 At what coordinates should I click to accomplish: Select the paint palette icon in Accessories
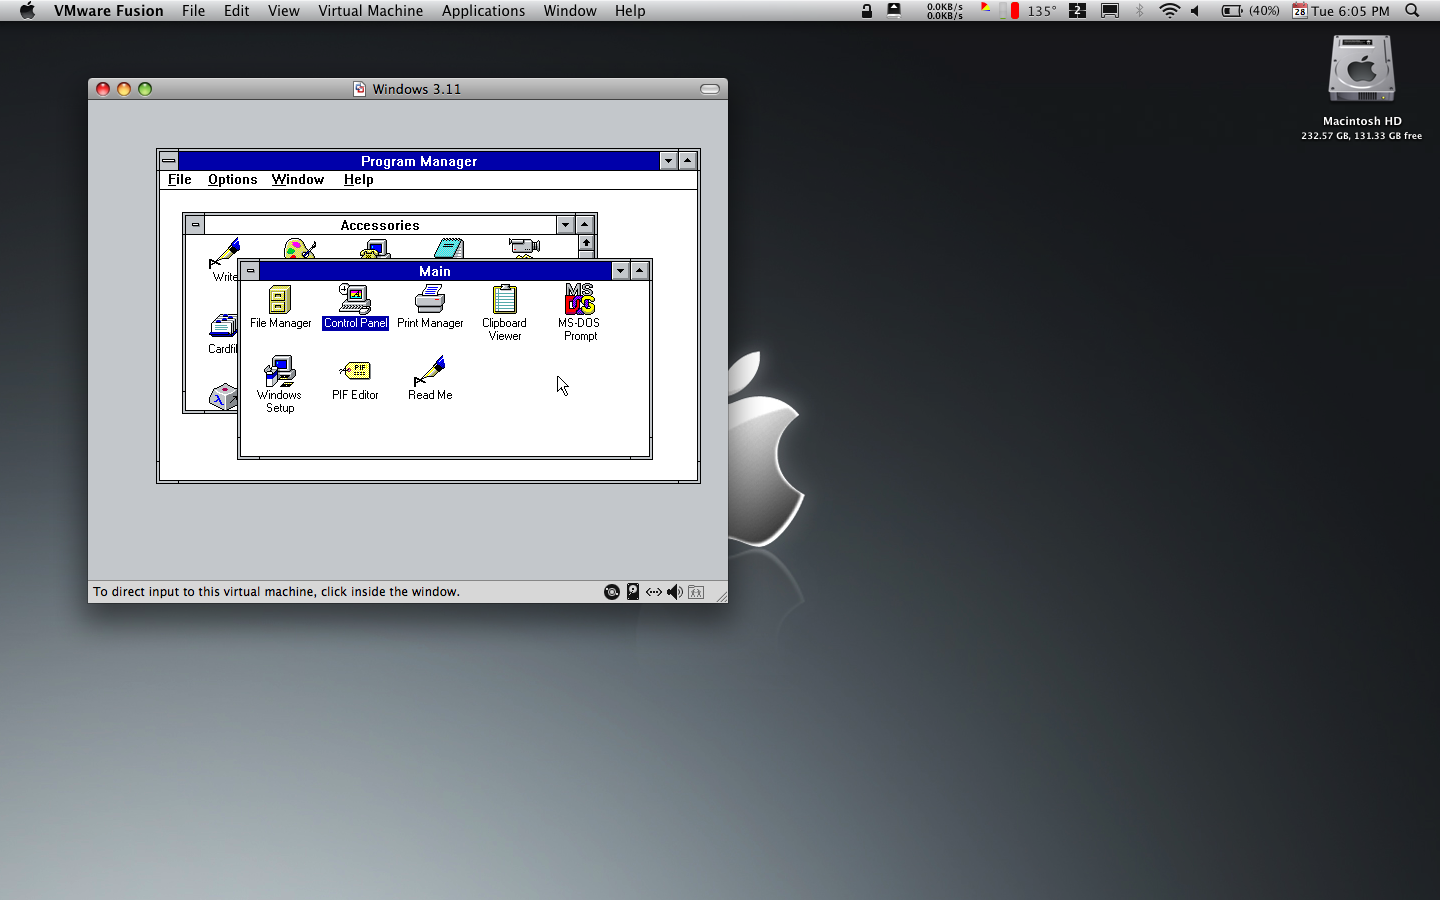point(300,248)
